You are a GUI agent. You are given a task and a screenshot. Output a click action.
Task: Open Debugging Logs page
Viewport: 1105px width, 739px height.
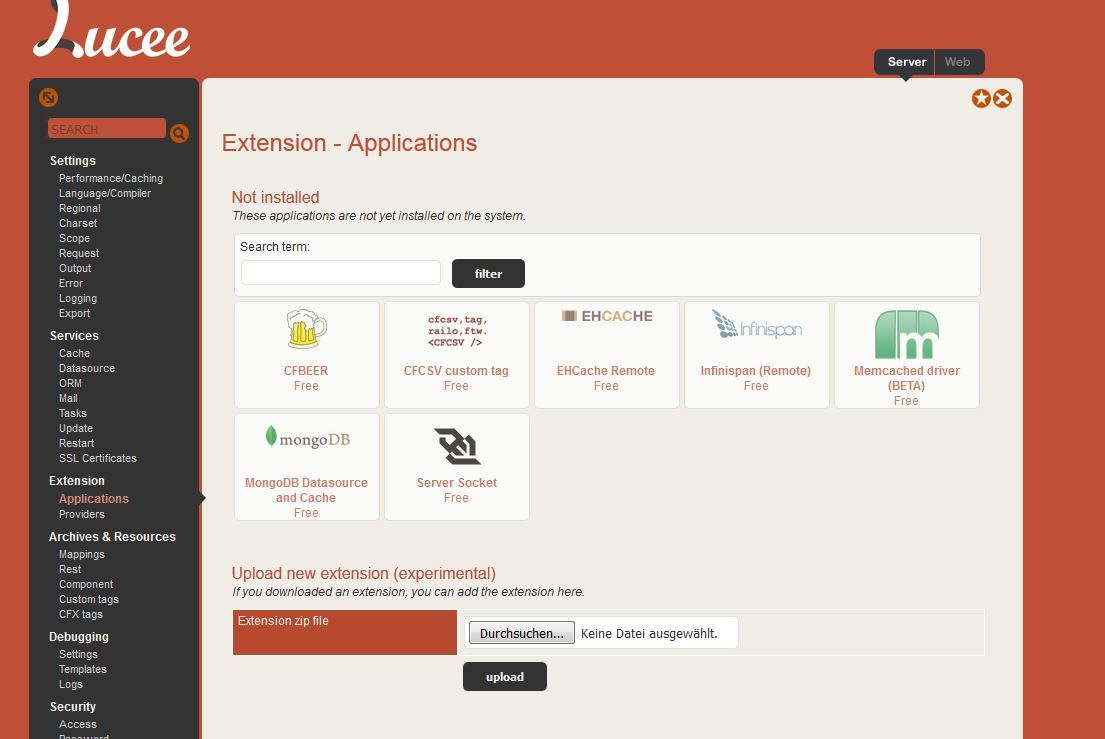70,685
